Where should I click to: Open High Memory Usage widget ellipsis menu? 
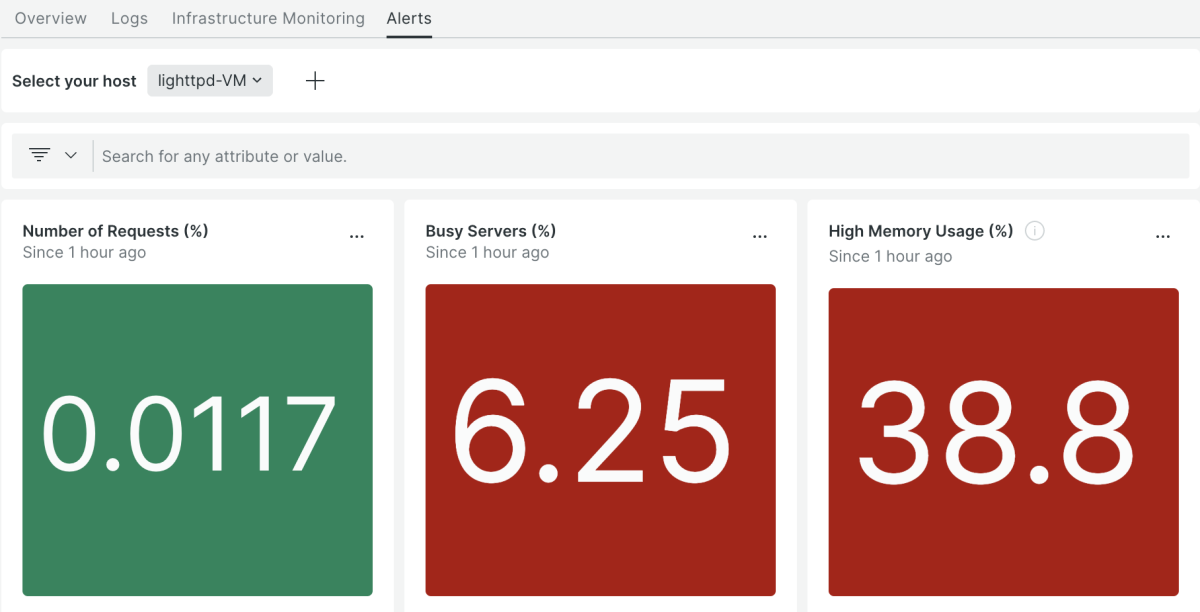point(1163,237)
